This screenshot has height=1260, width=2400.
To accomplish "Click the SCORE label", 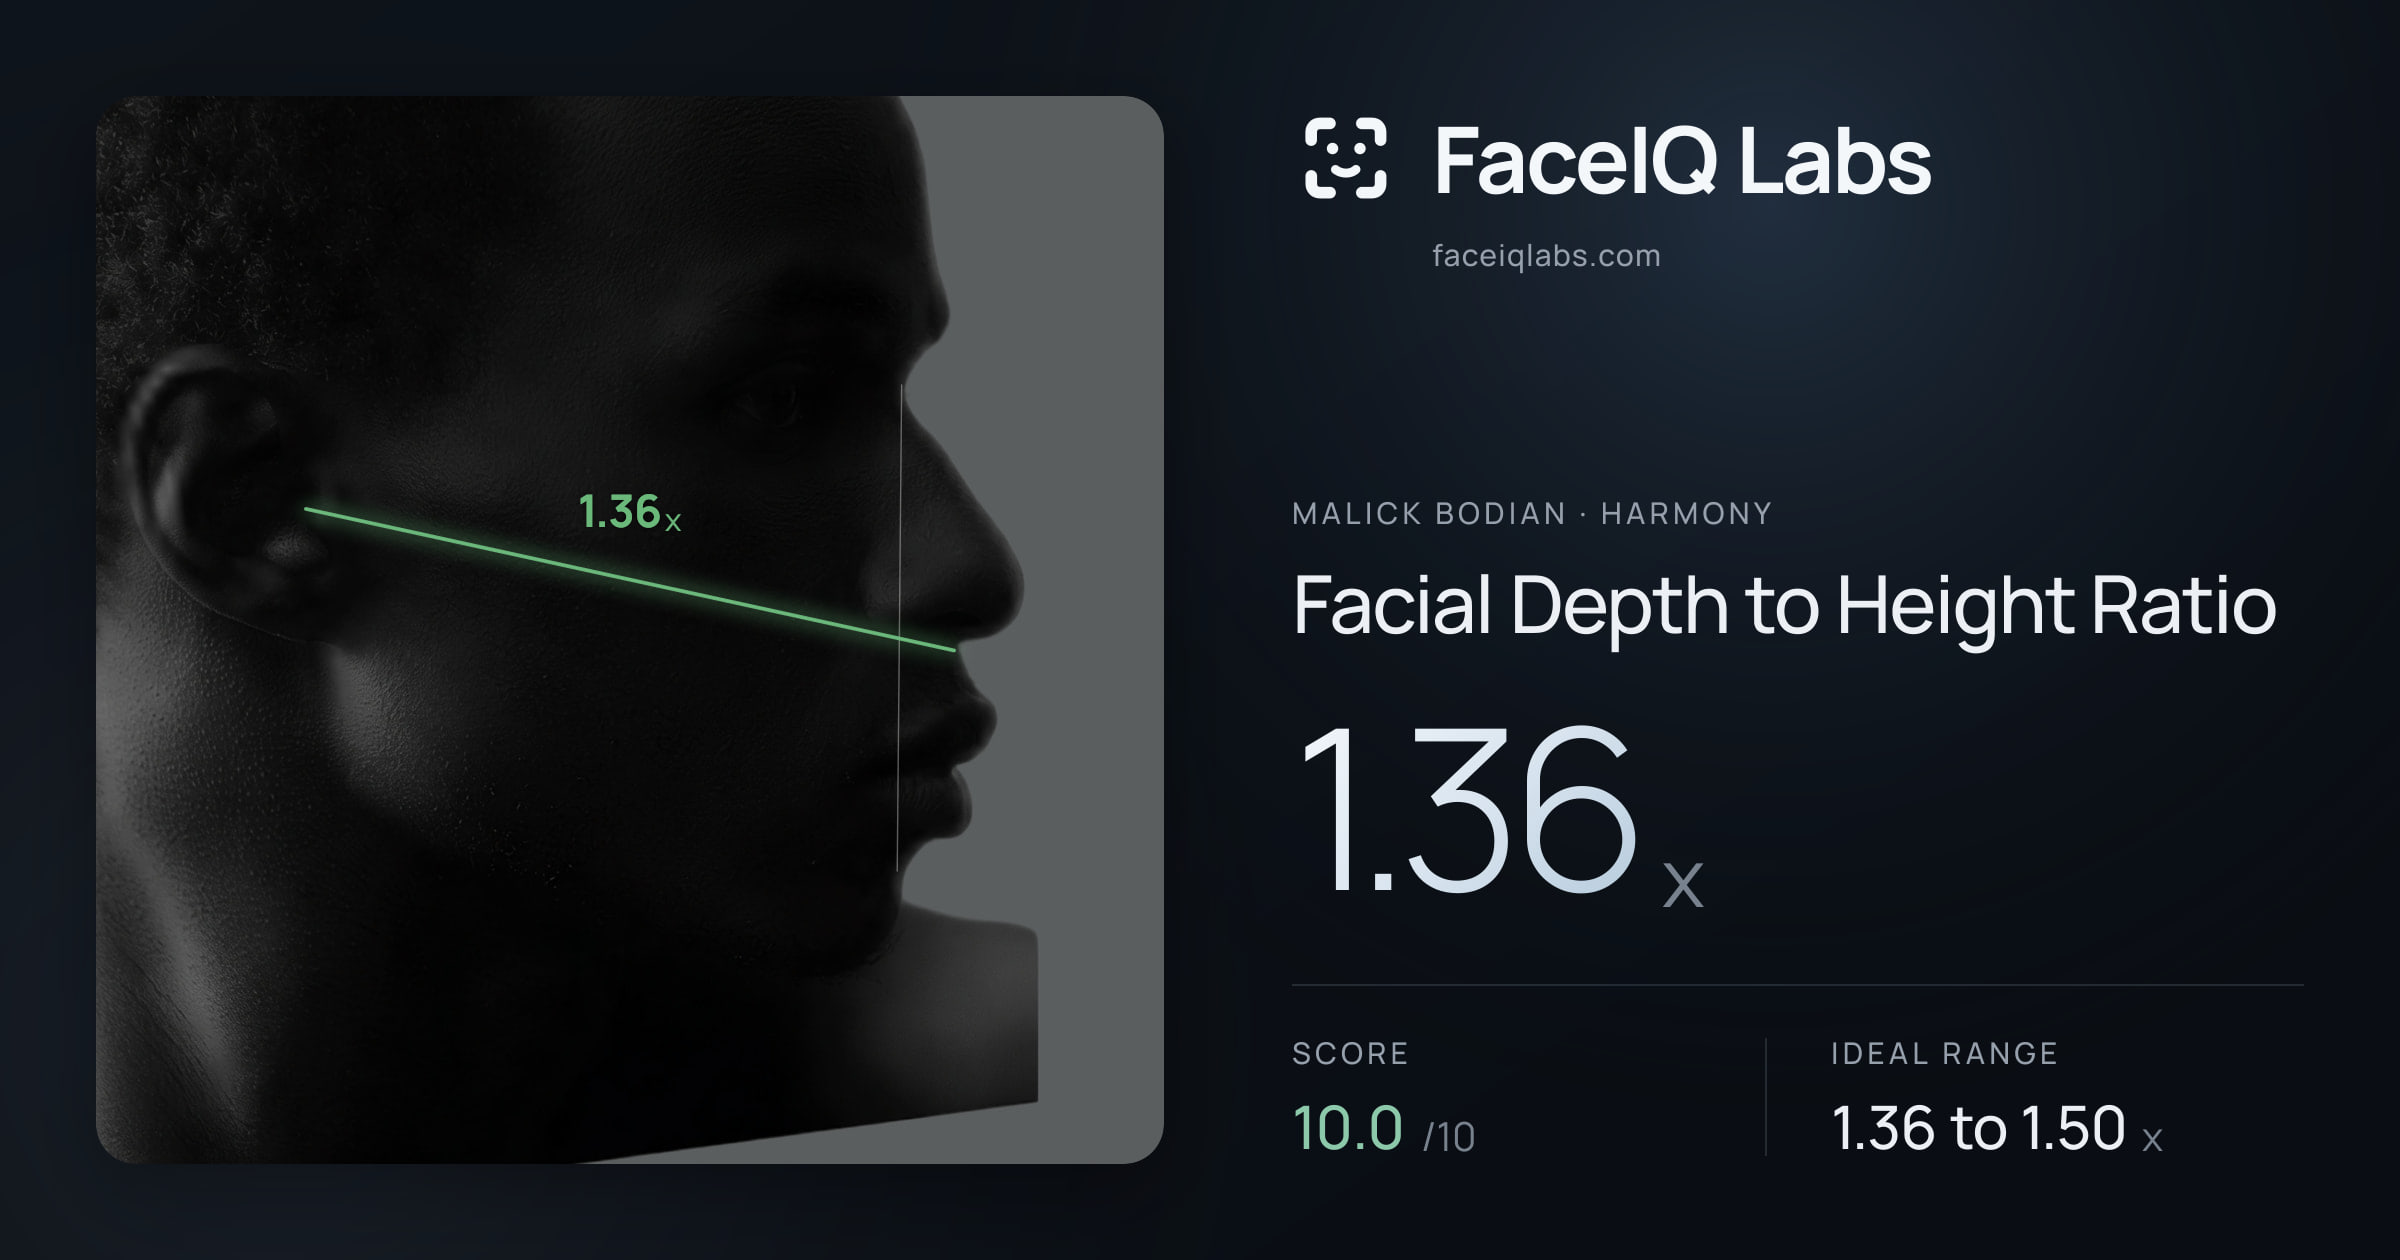I will tap(1350, 1053).
